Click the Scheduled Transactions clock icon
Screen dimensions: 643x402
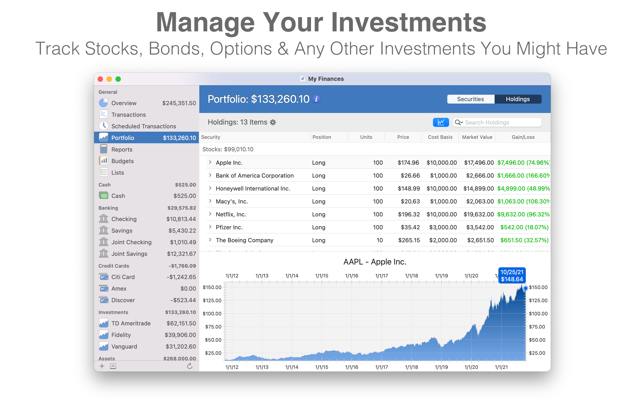click(103, 126)
